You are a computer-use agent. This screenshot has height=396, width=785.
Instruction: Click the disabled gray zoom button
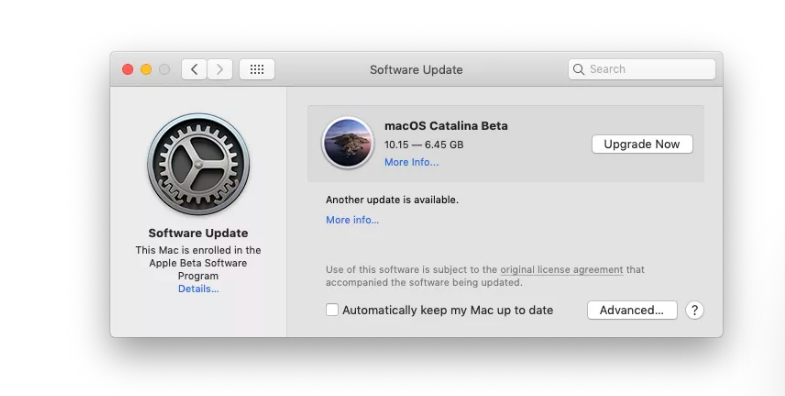164,69
